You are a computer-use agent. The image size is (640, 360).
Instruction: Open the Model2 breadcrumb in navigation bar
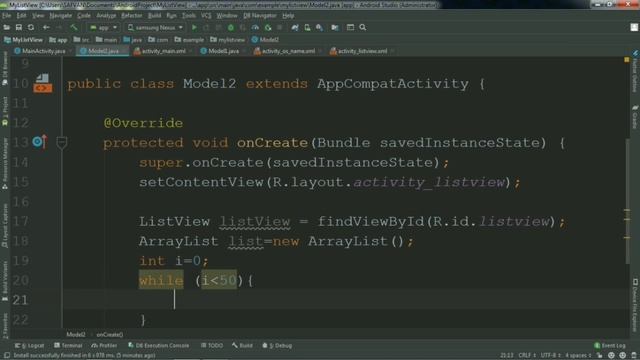265,40
